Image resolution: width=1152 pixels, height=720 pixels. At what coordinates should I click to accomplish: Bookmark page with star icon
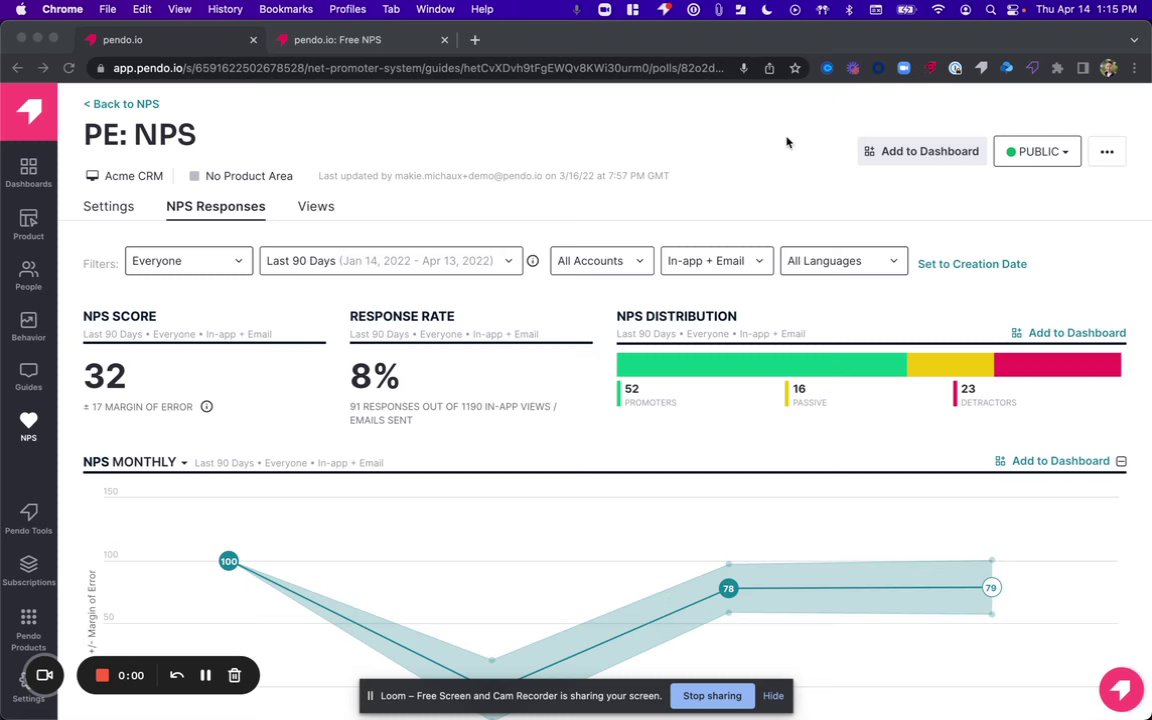click(795, 68)
